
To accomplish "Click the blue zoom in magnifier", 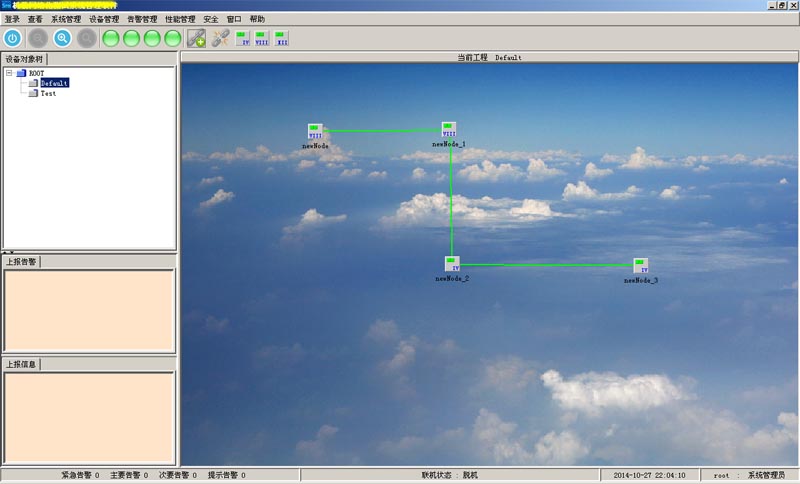I will pyautogui.click(x=62, y=38).
